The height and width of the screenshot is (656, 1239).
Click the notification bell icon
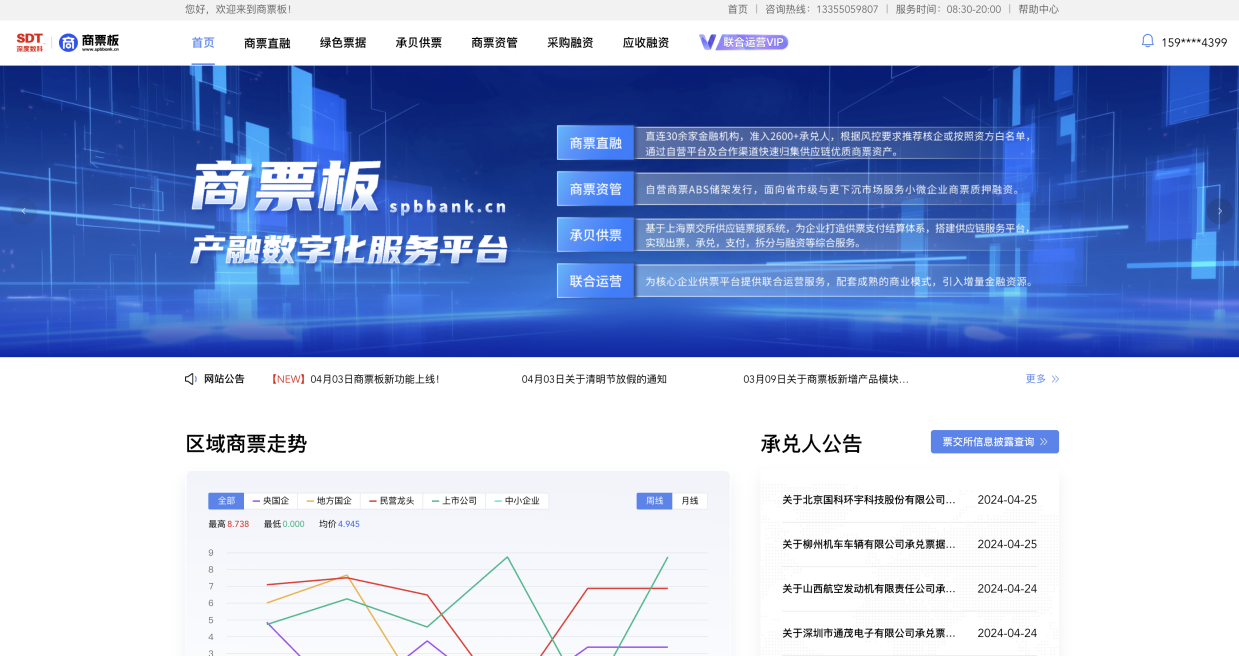[1147, 41]
